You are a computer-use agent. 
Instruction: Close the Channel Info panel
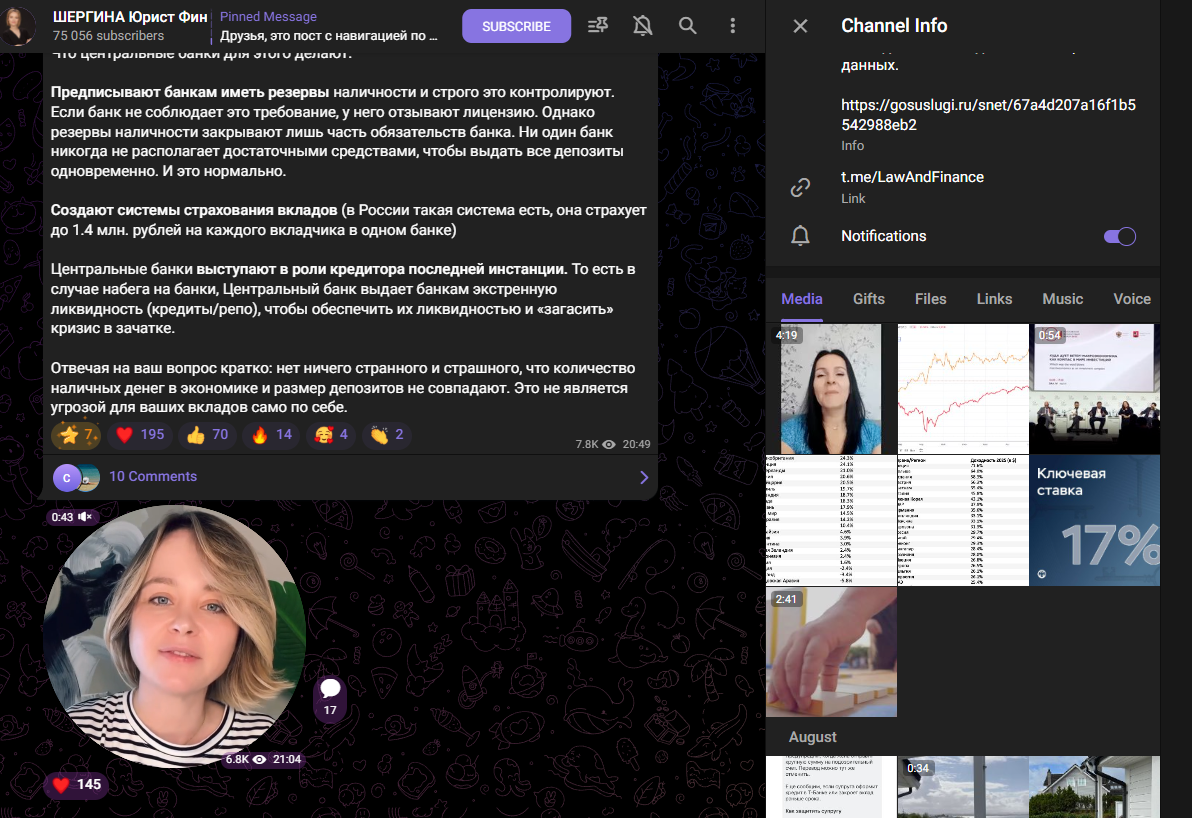tap(800, 26)
